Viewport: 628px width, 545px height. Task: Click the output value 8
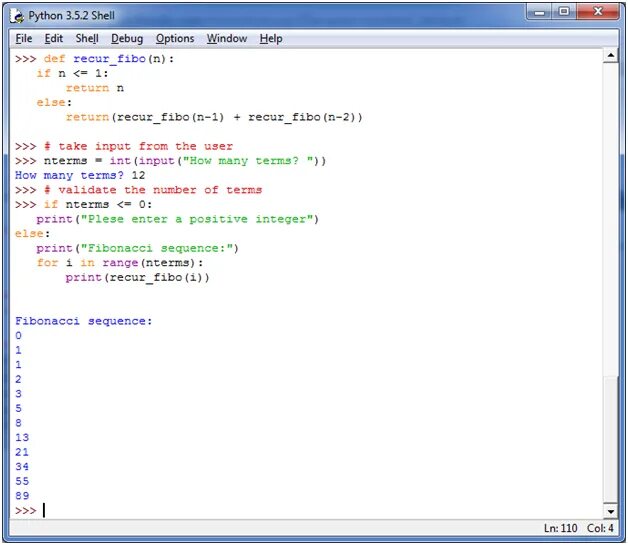pos(18,423)
